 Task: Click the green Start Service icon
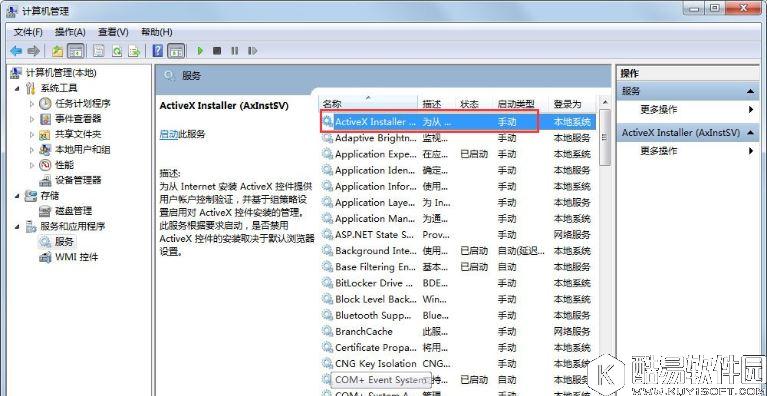(x=200, y=50)
